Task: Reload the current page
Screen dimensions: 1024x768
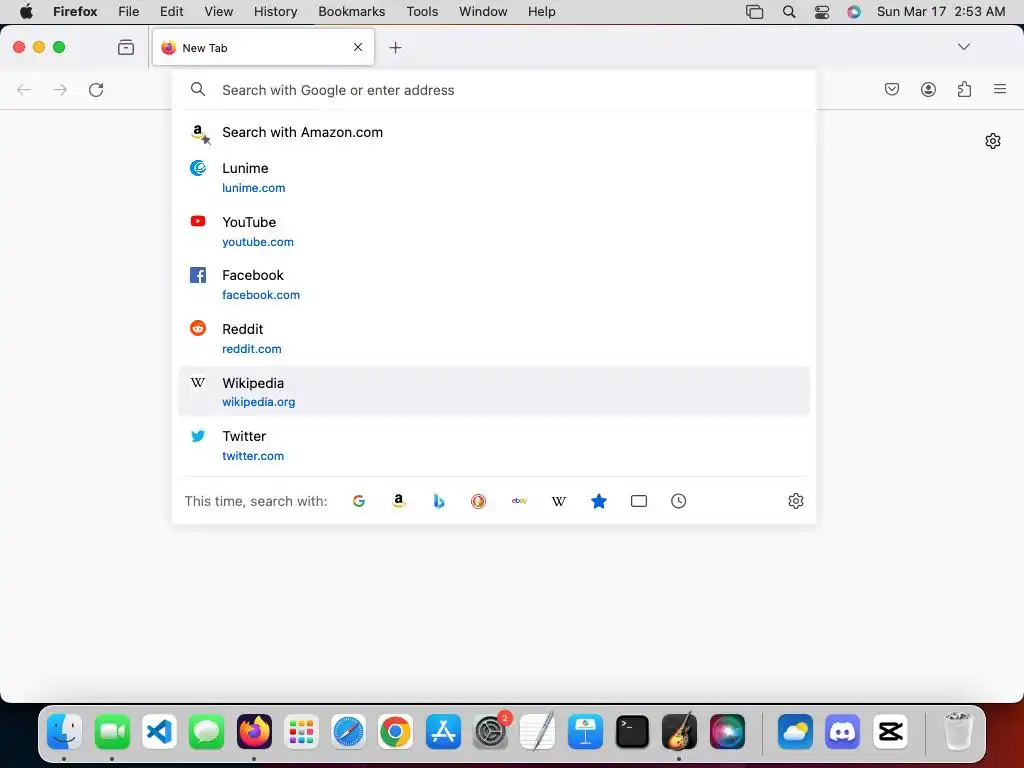Action: pos(96,89)
